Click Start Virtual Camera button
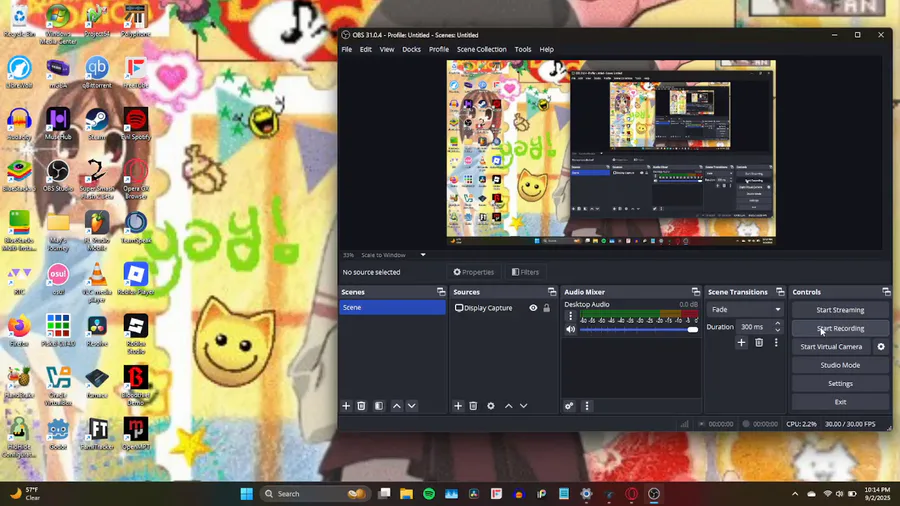The width and height of the screenshot is (900, 506). (831, 347)
